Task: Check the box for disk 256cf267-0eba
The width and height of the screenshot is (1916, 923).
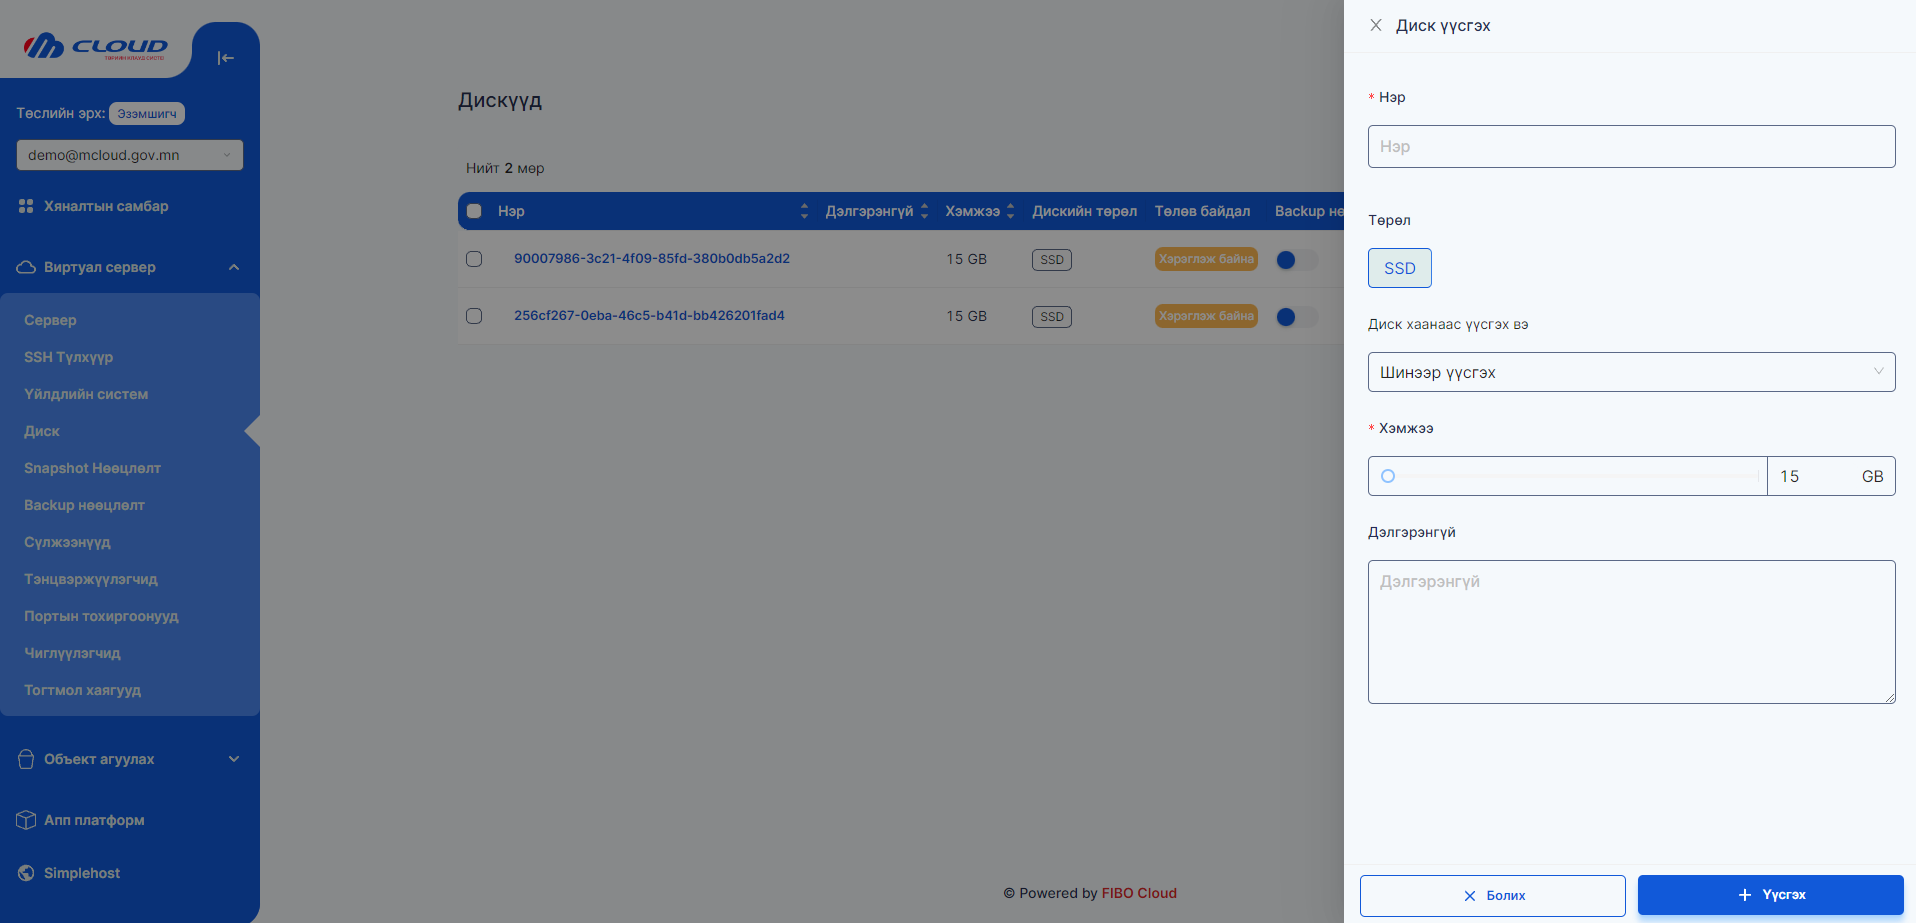Action: [474, 316]
